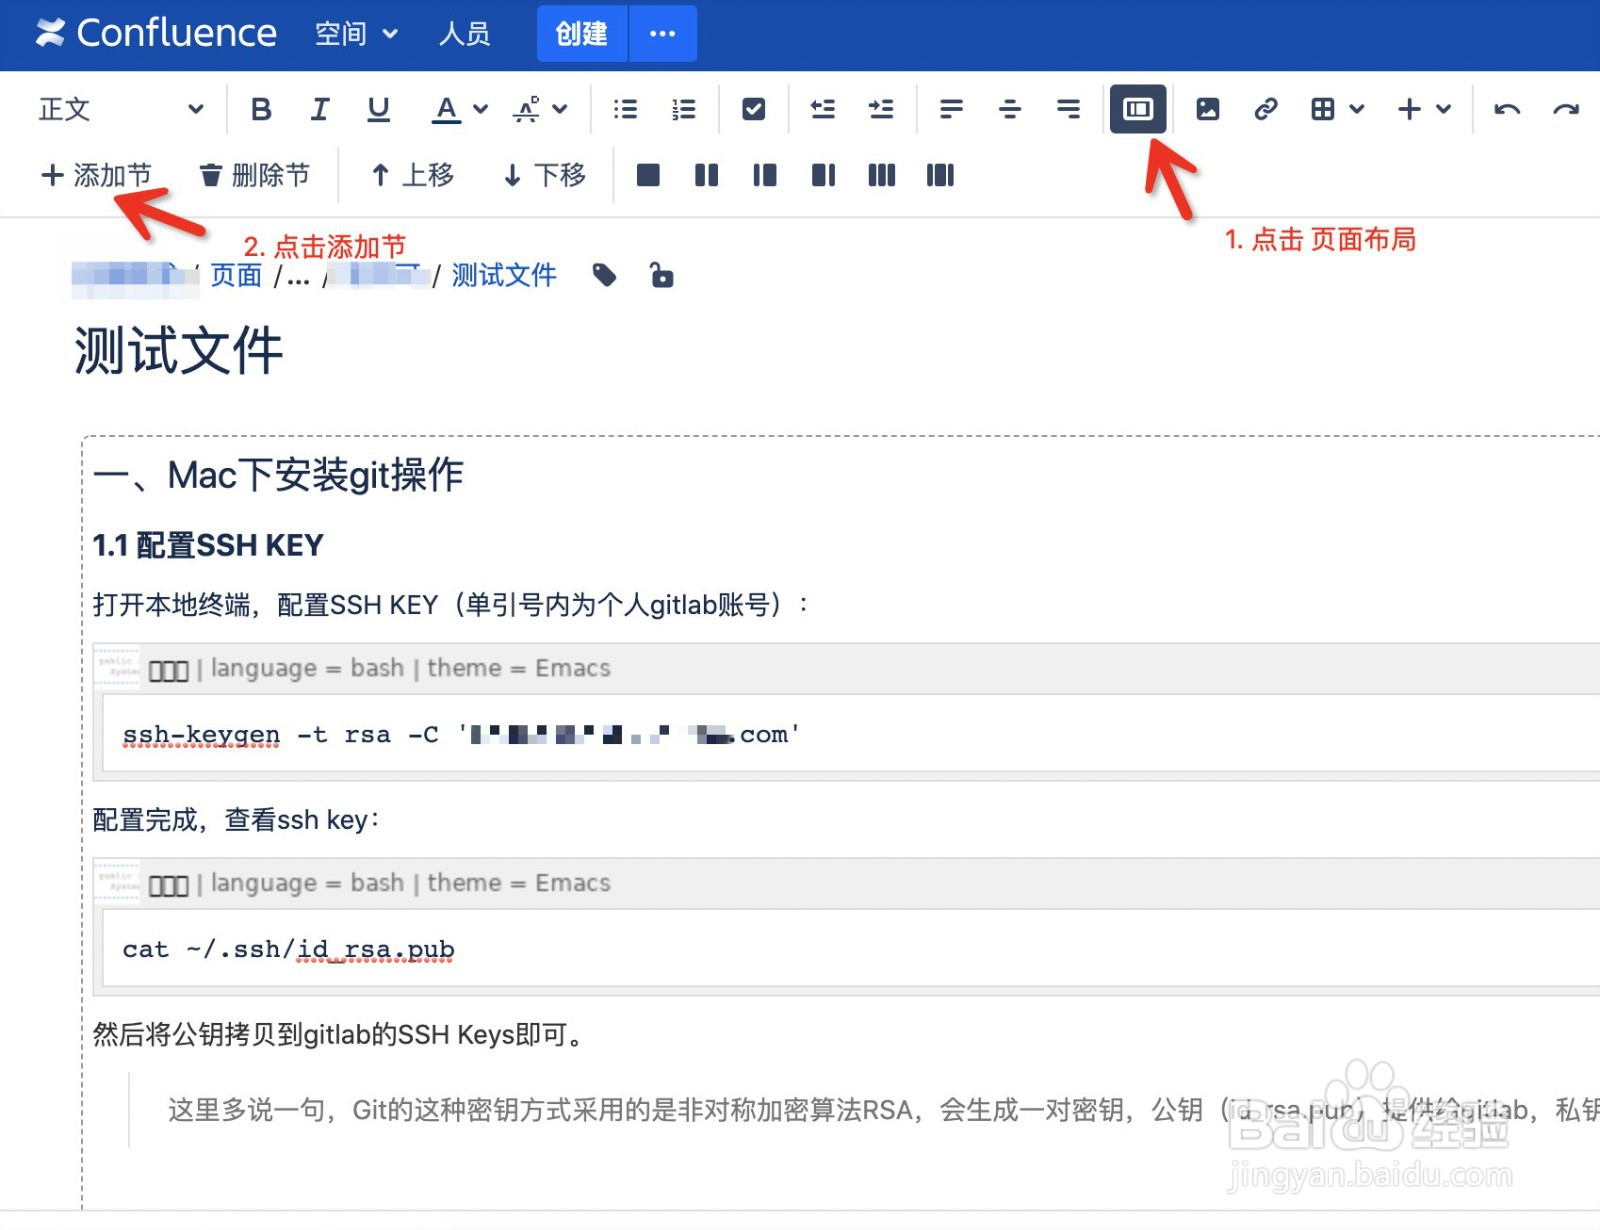Undo the last change
The height and width of the screenshot is (1230, 1600).
[1508, 109]
